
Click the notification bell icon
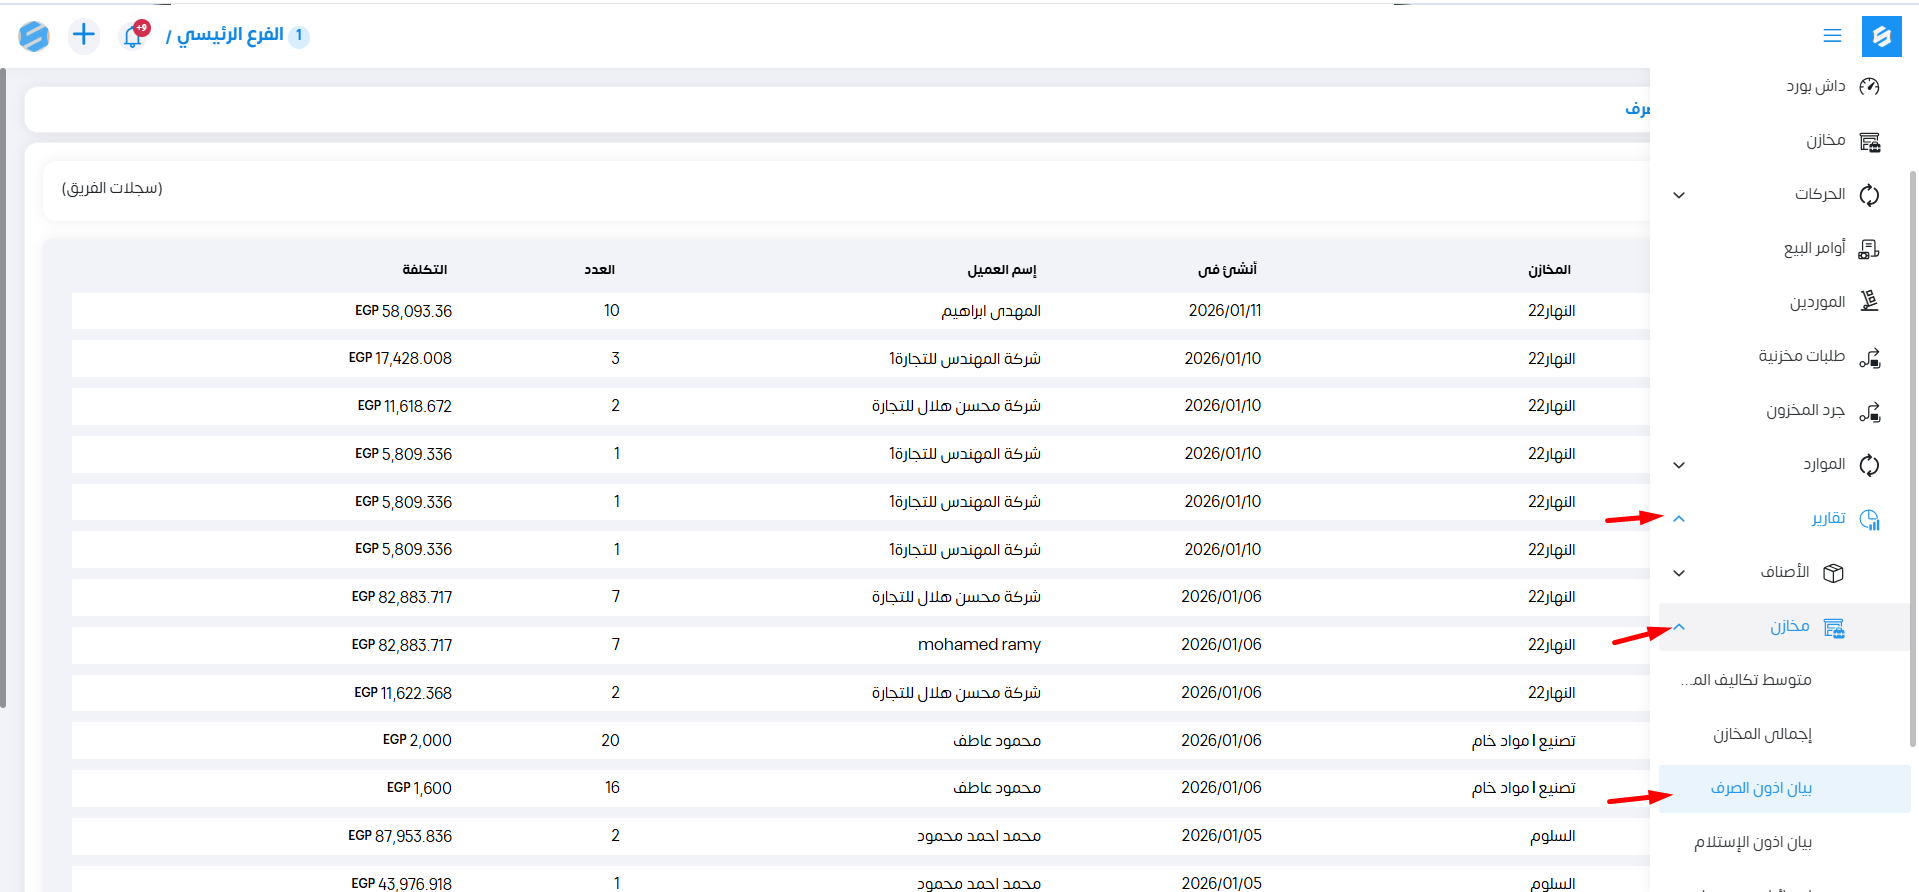(x=133, y=36)
